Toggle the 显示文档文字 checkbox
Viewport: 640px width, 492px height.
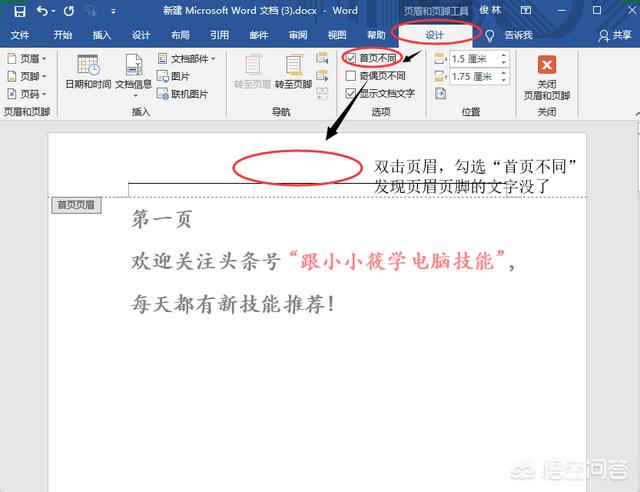click(x=351, y=94)
